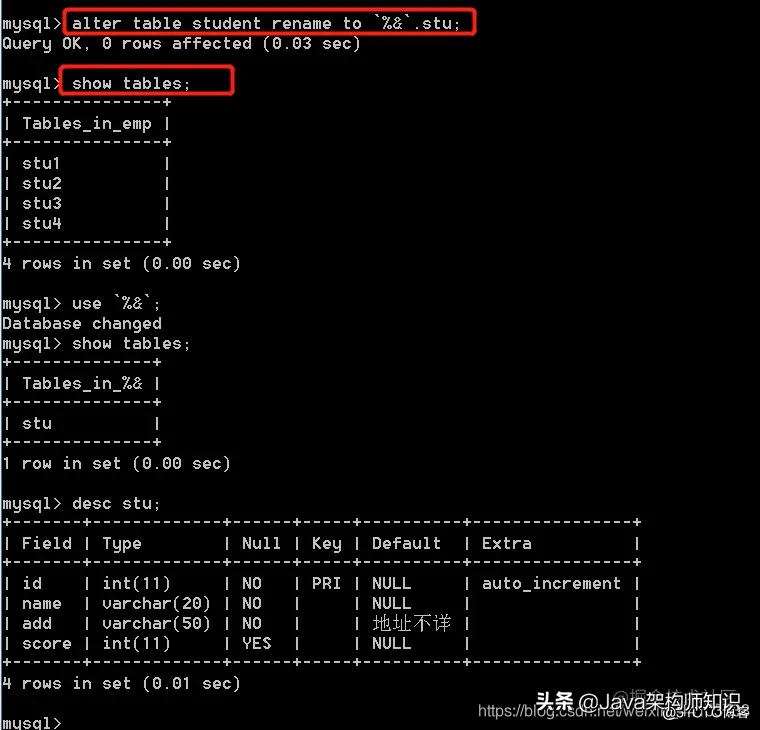
Task: Click the PRI key value
Action: pos(326,583)
